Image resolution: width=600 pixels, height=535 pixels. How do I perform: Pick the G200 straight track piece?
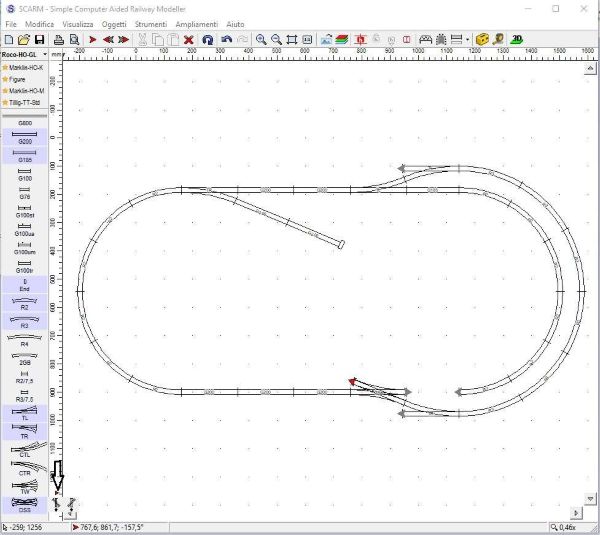tap(25, 140)
